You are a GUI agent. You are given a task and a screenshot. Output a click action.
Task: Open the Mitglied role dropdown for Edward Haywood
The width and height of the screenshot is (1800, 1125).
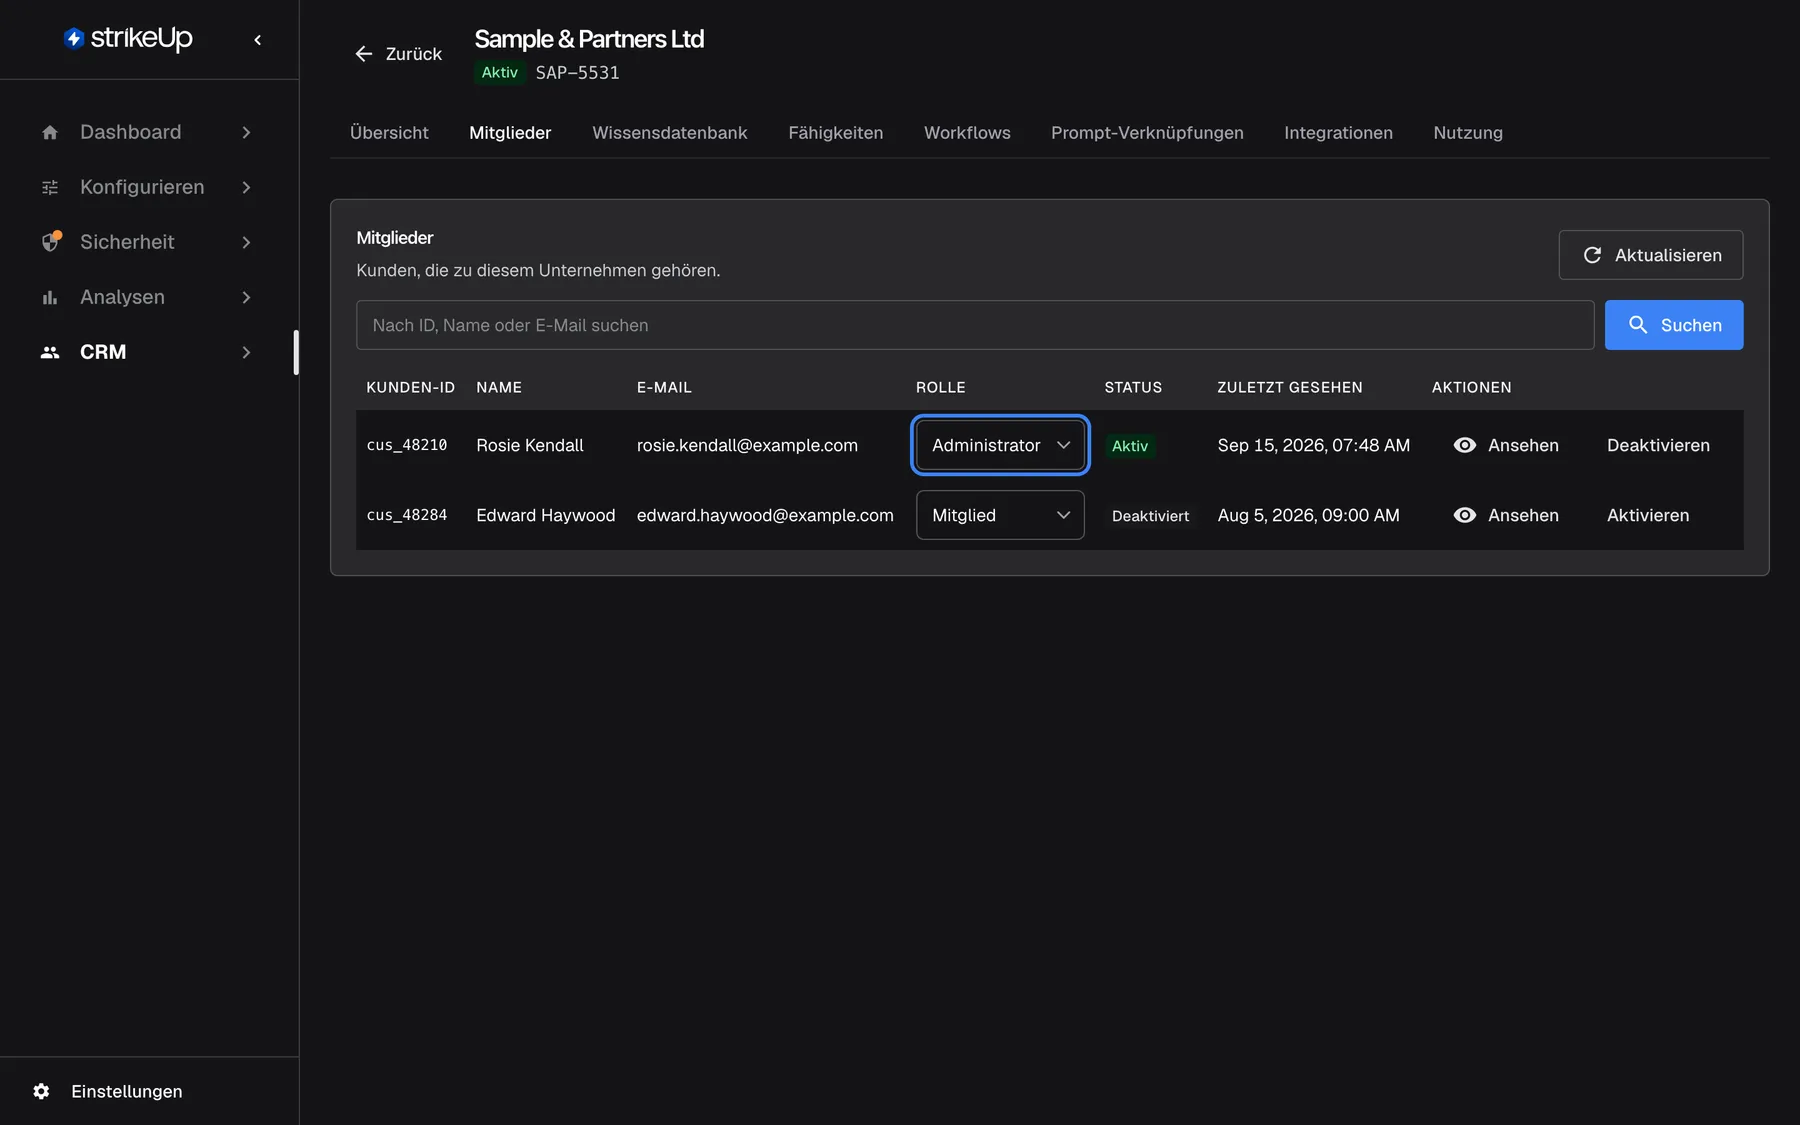(x=1000, y=515)
